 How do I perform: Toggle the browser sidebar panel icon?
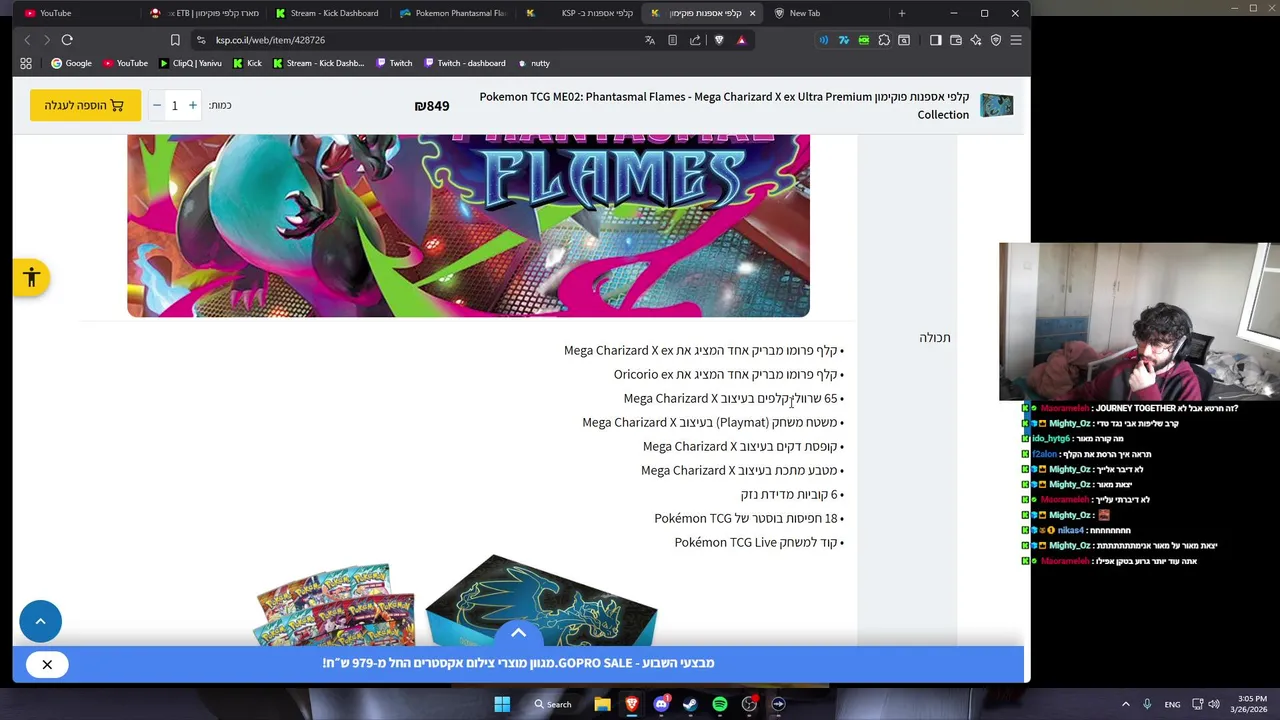(935, 40)
